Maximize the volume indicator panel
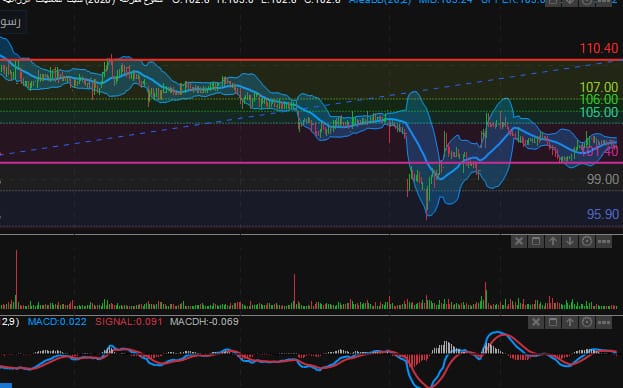Image resolution: width=623 pixels, height=388 pixels. click(536, 241)
